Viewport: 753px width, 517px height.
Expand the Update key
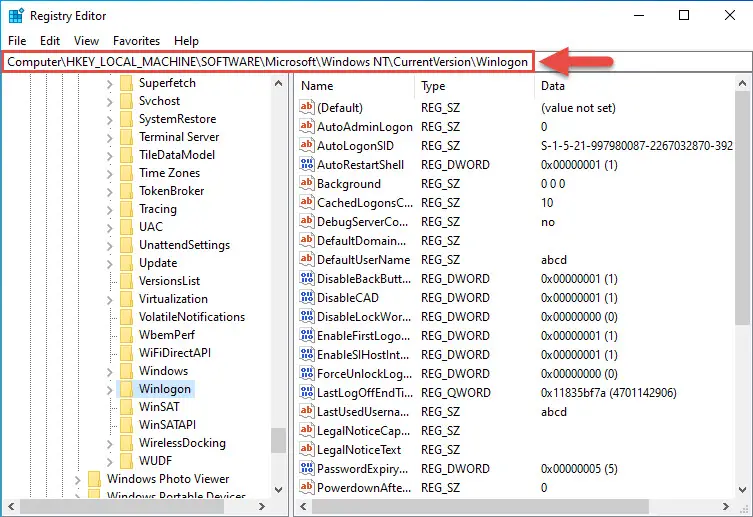click(x=109, y=264)
